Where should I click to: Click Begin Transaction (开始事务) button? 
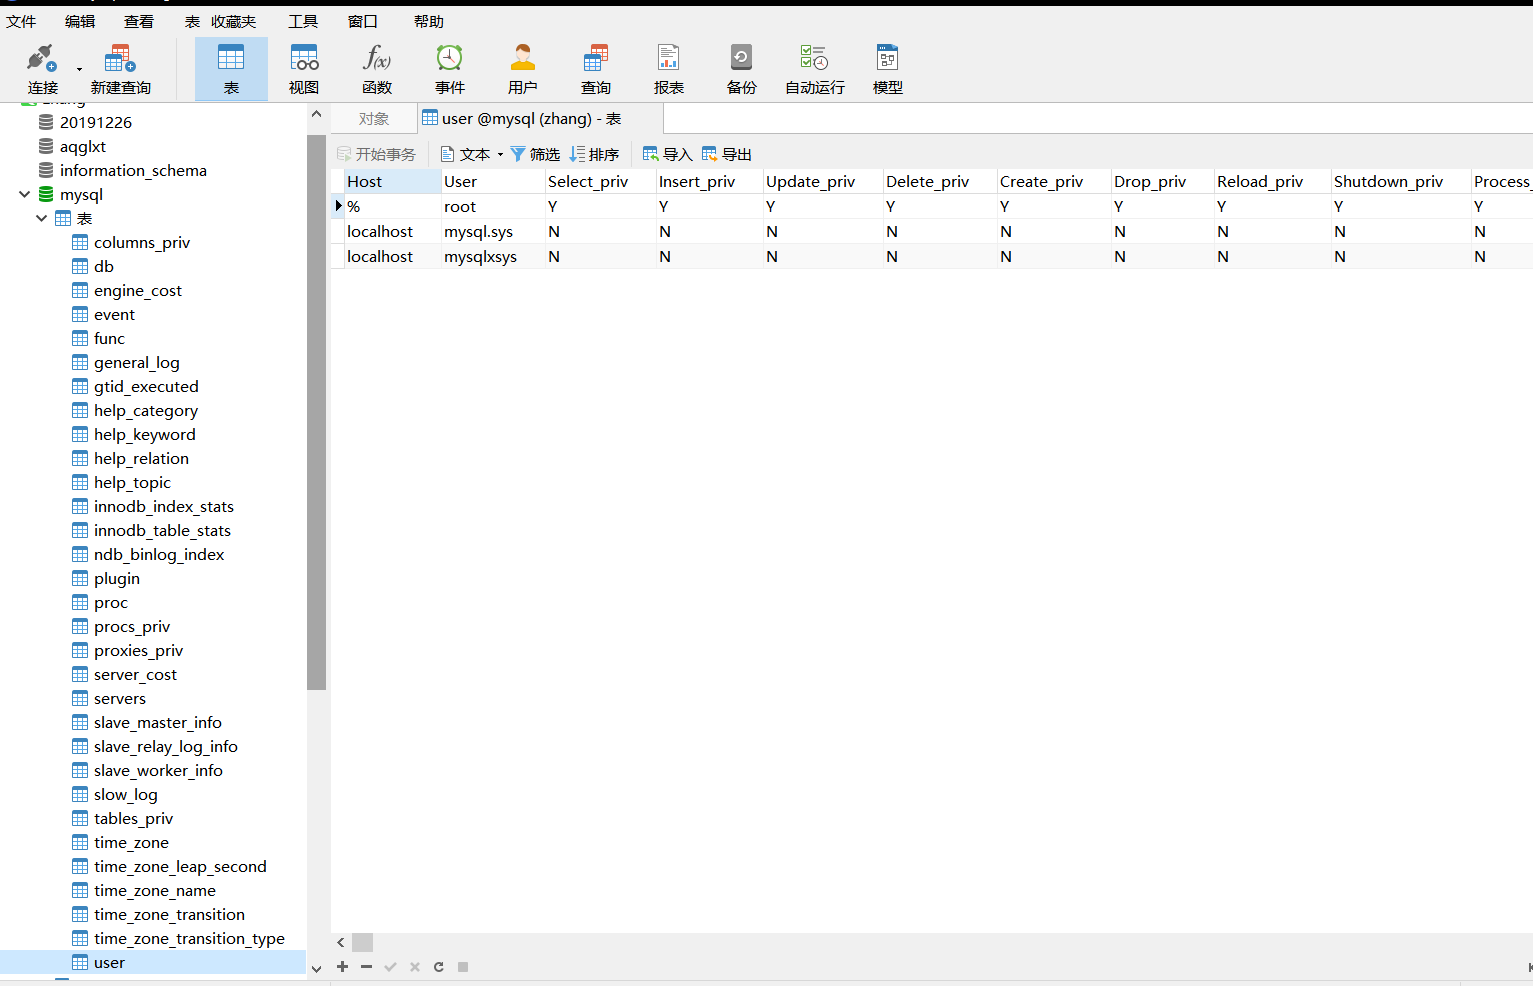click(x=376, y=154)
